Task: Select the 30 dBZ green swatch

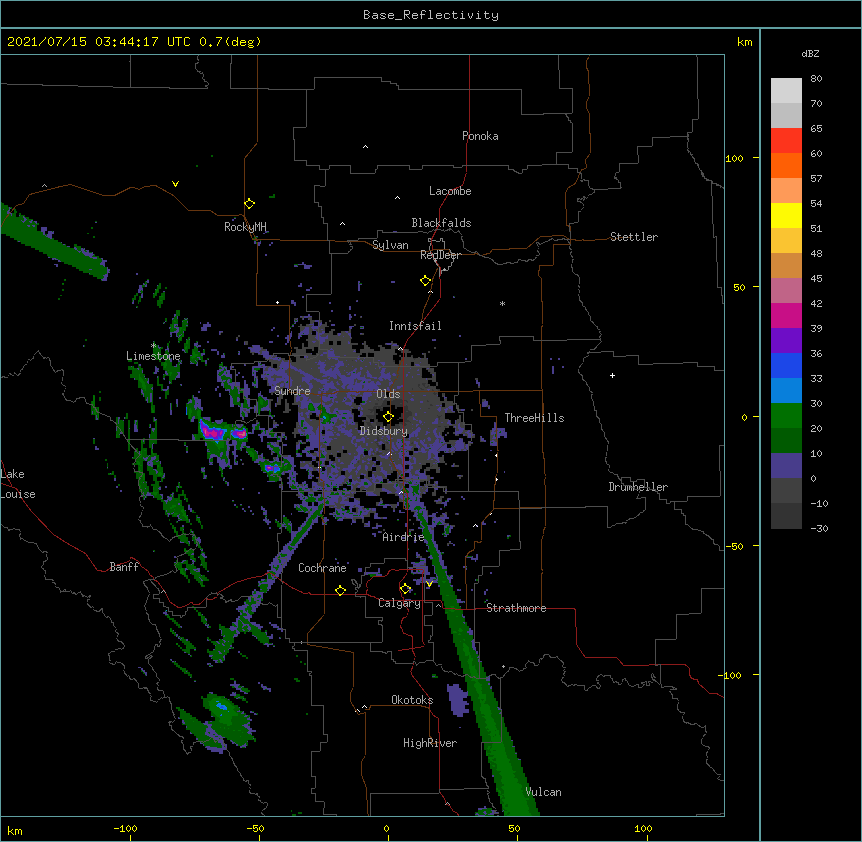Action: pos(786,416)
